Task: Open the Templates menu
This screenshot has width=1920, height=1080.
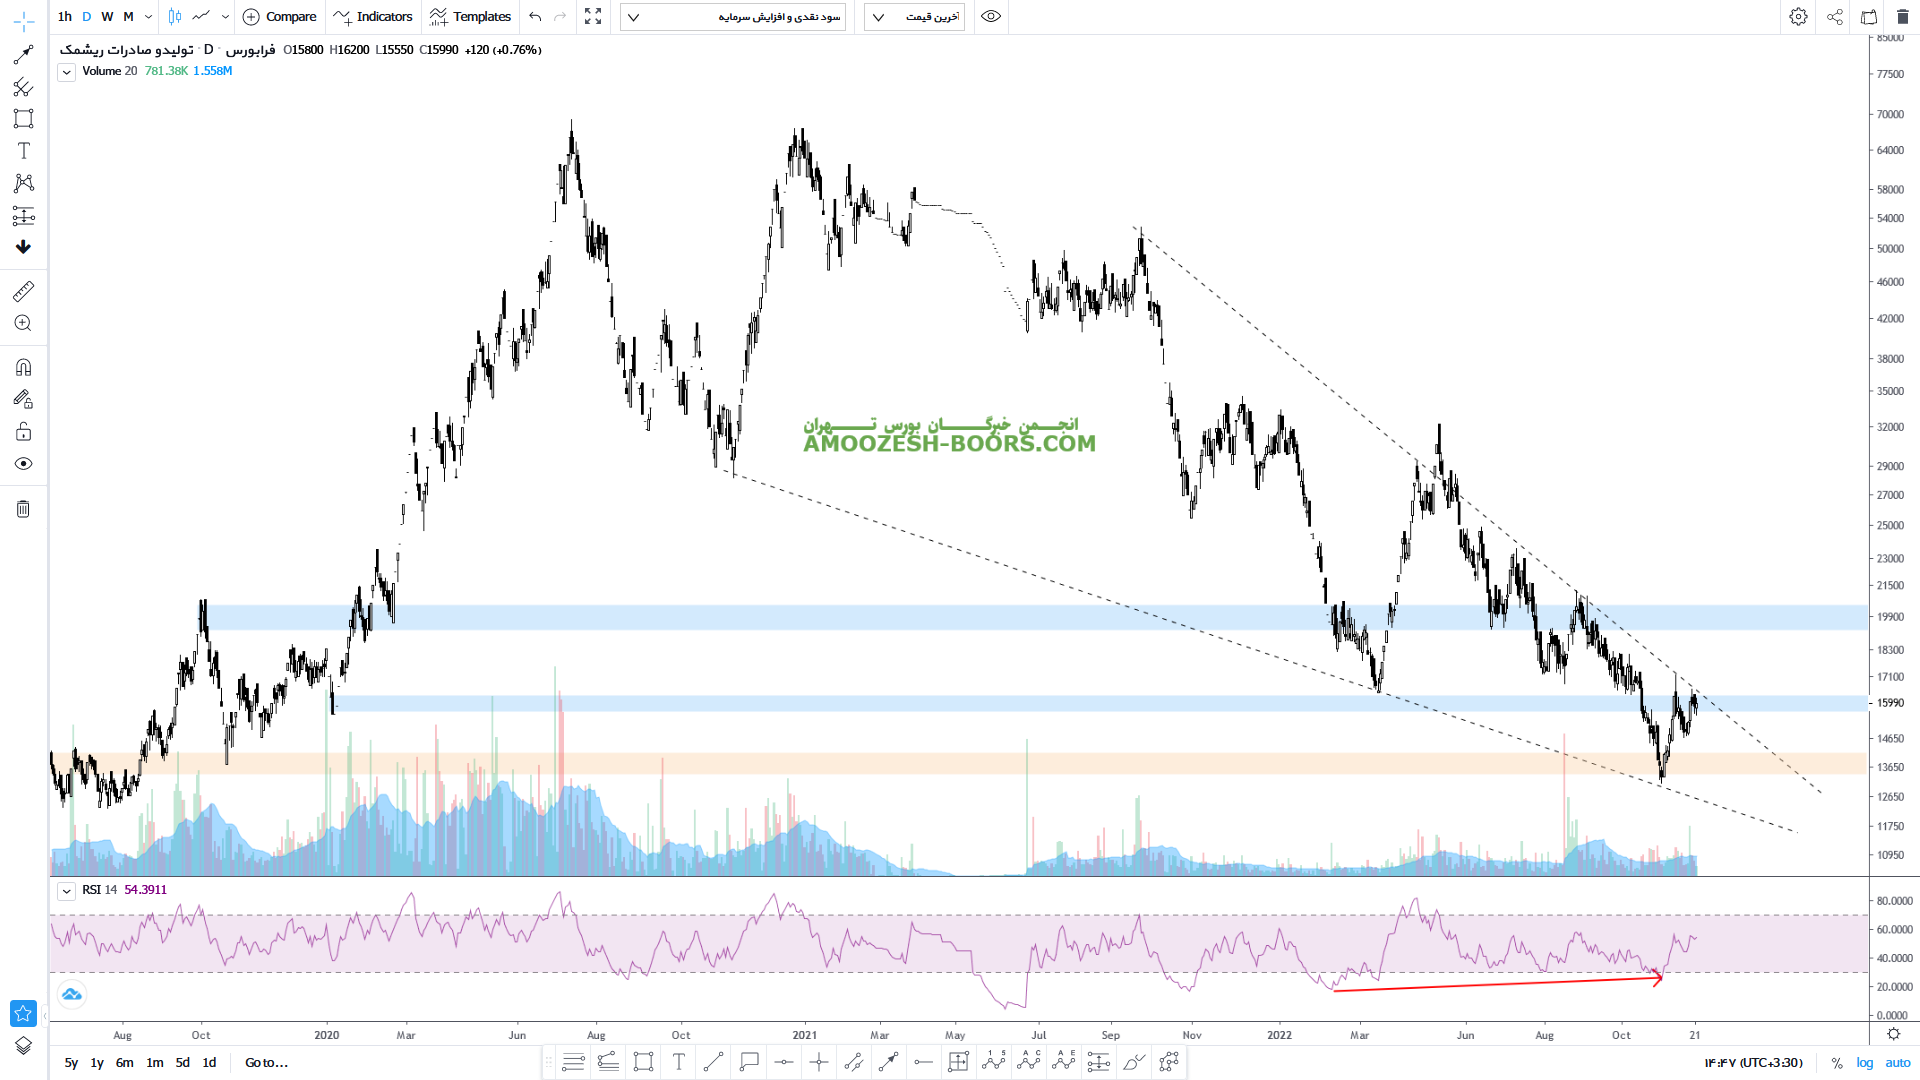Action: coord(470,17)
